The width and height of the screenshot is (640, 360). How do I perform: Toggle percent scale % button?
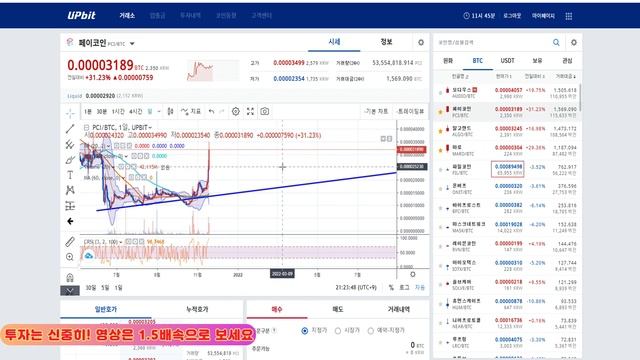391,288
